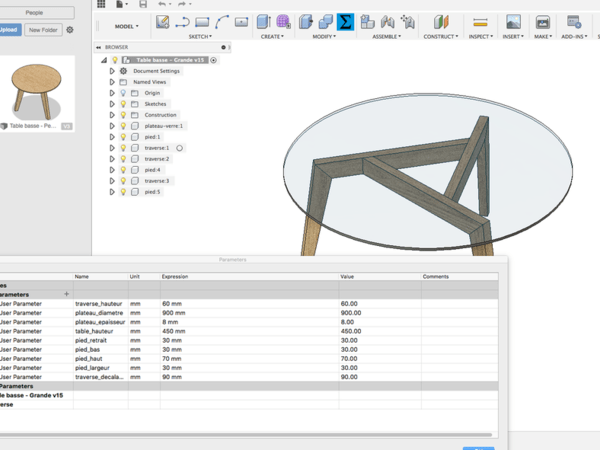Select the As-built Joint tool
This screenshot has width=600, height=450.
click(408, 22)
